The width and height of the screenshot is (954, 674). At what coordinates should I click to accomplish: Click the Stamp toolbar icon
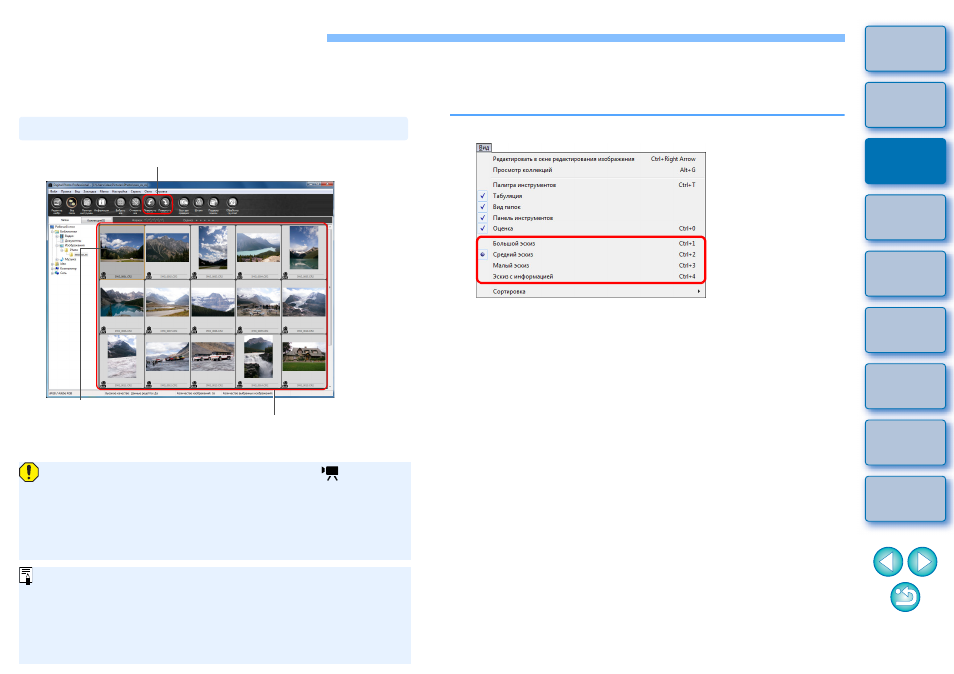(198, 203)
